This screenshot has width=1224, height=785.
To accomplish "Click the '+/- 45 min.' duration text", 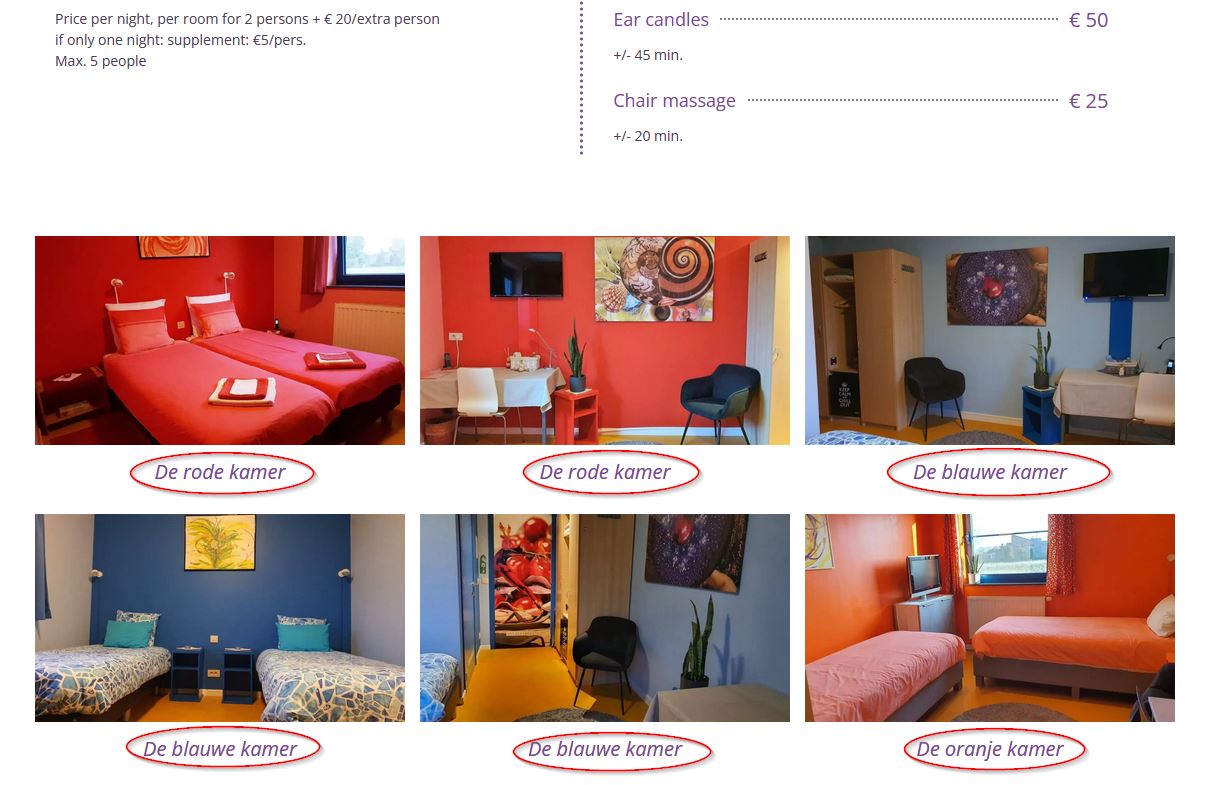I will click(648, 55).
